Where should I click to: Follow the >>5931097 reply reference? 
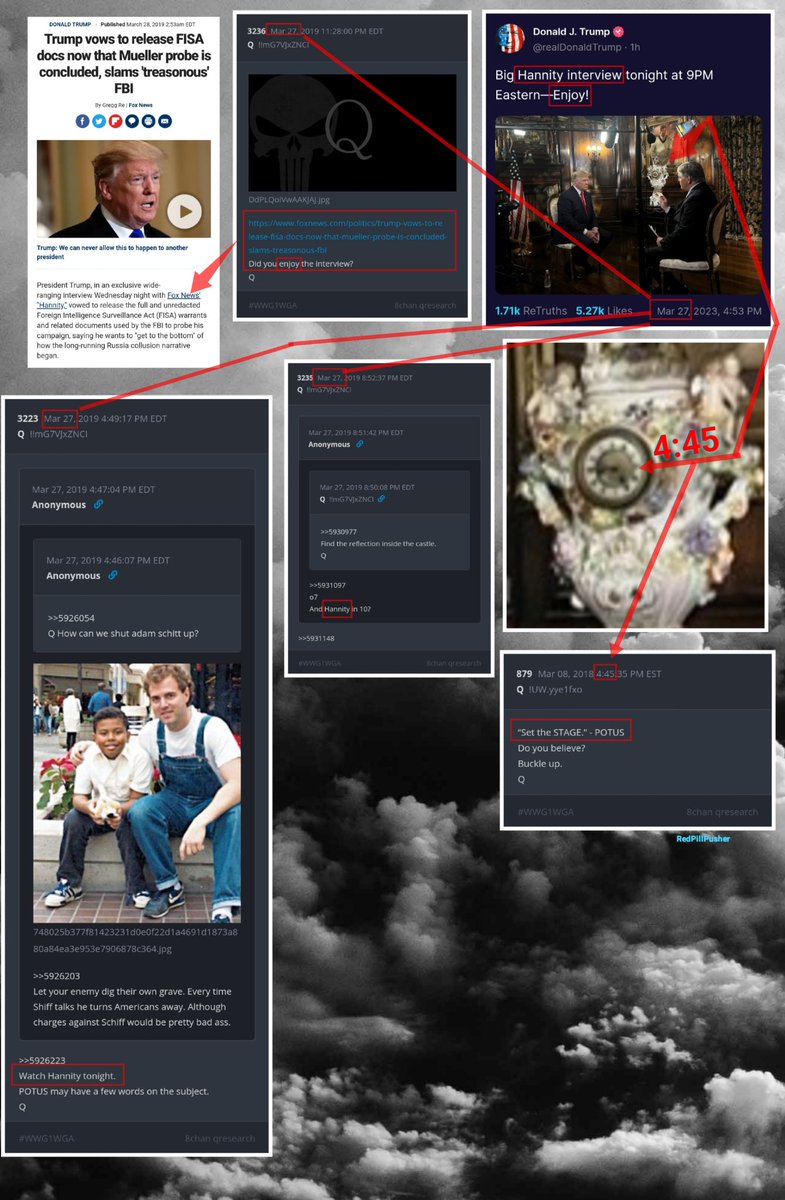click(328, 584)
